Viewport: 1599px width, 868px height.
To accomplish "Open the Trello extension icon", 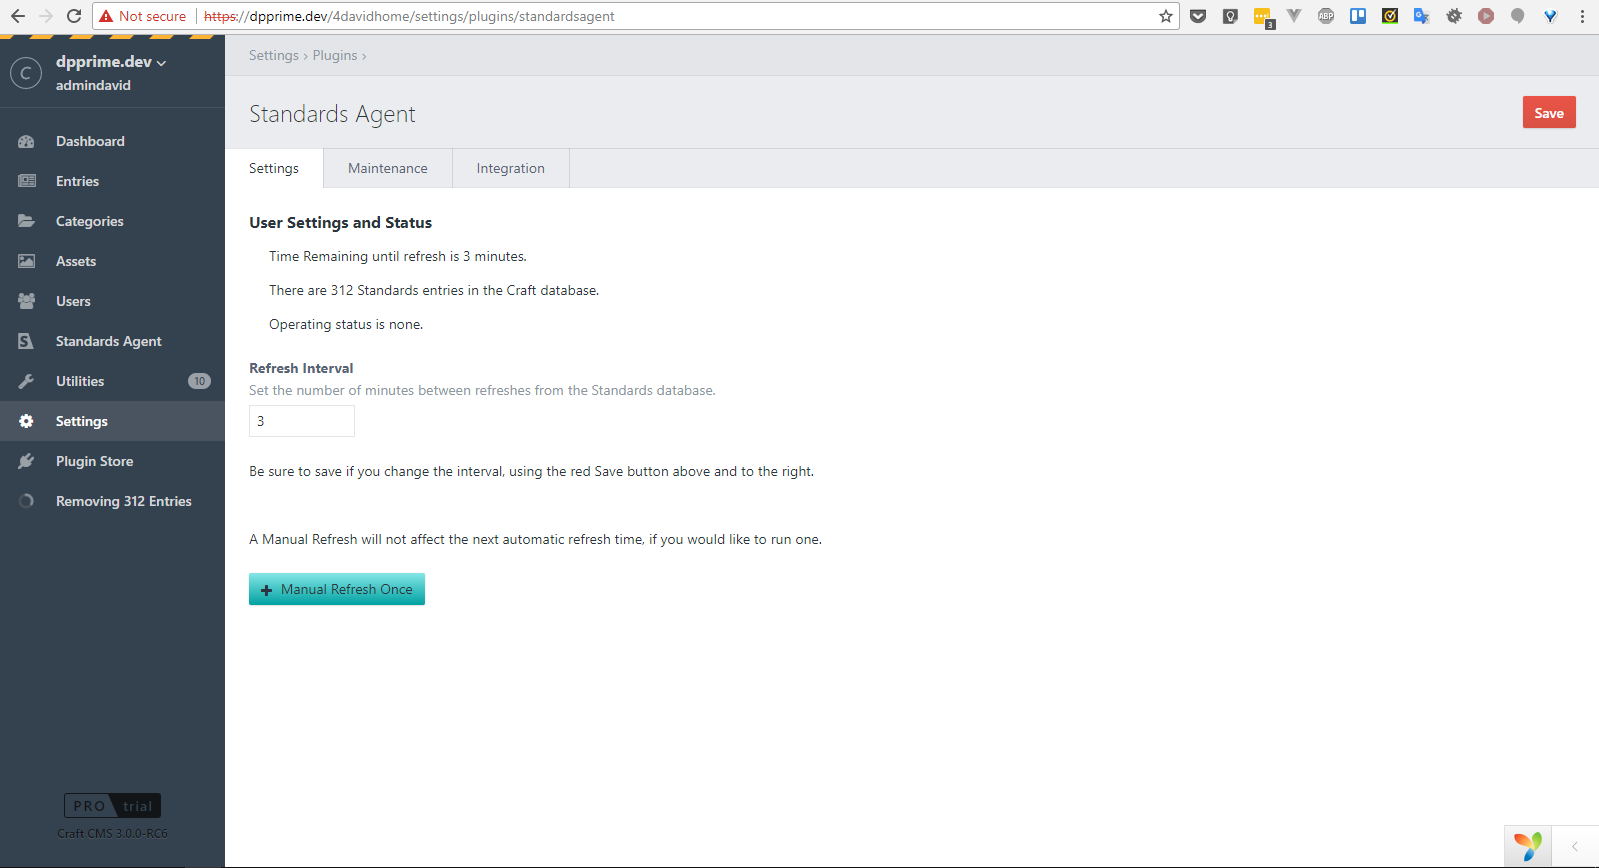I will pyautogui.click(x=1358, y=16).
